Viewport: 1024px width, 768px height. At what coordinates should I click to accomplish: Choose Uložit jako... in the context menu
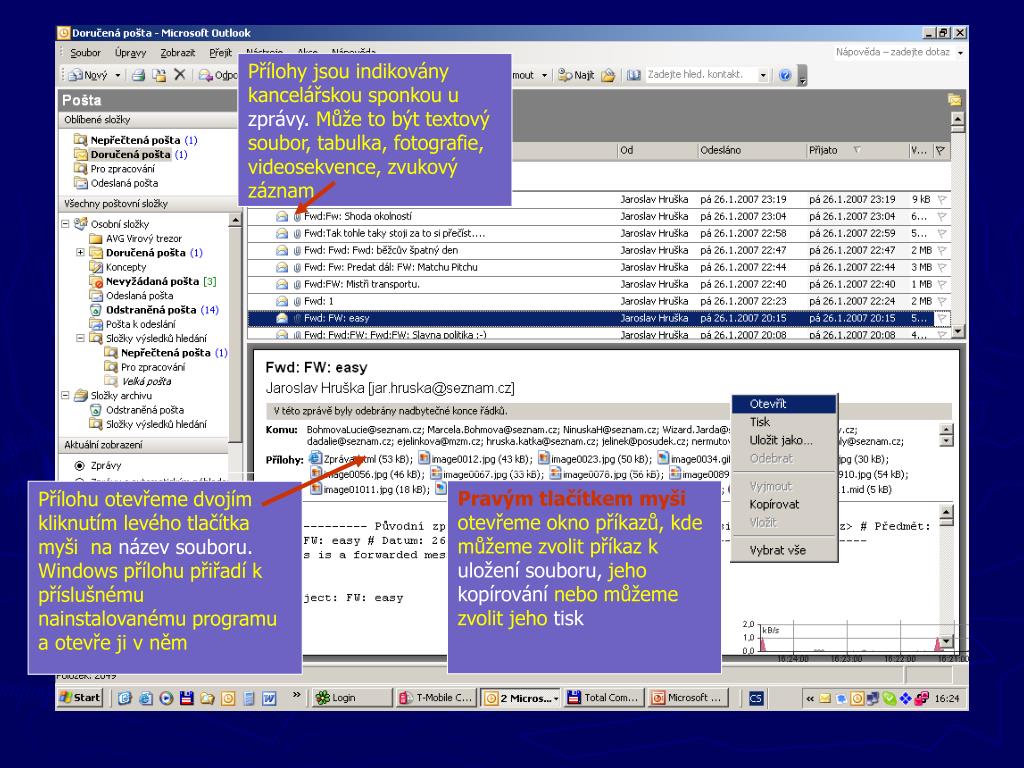pos(784,440)
